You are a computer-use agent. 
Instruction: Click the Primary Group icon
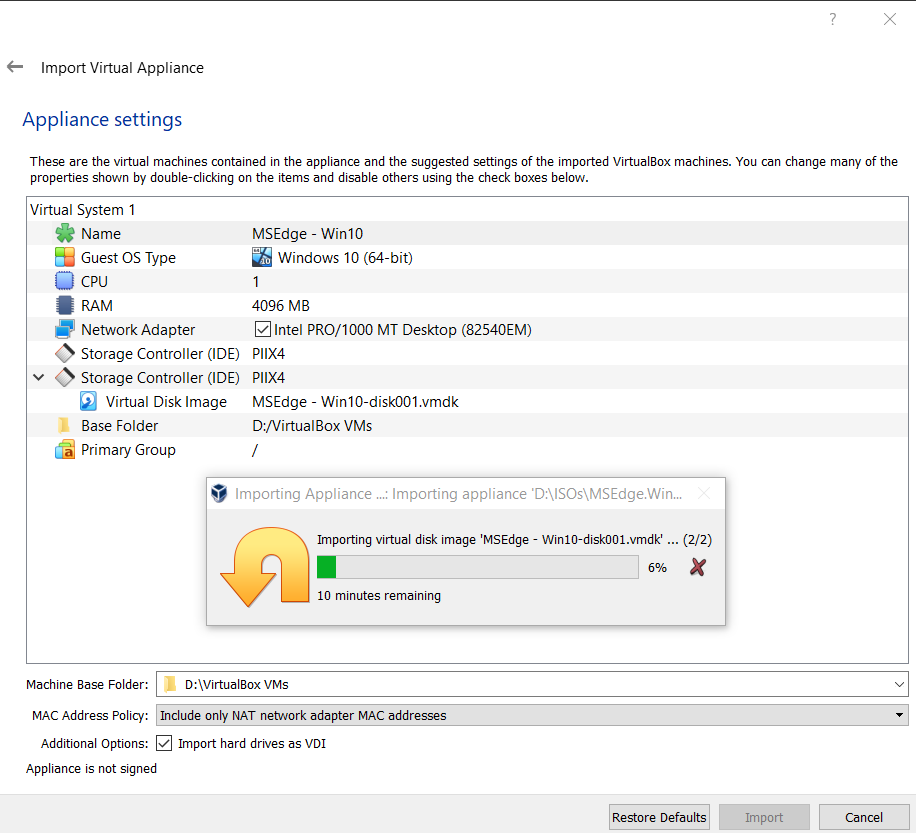[65, 450]
